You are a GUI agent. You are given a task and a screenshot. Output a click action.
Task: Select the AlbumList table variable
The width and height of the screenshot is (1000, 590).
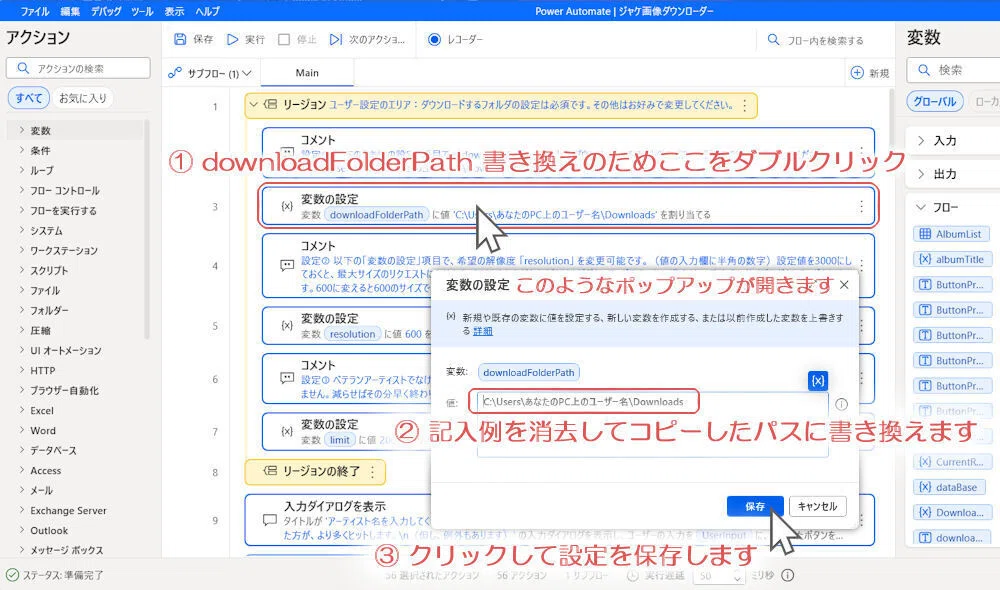point(952,234)
